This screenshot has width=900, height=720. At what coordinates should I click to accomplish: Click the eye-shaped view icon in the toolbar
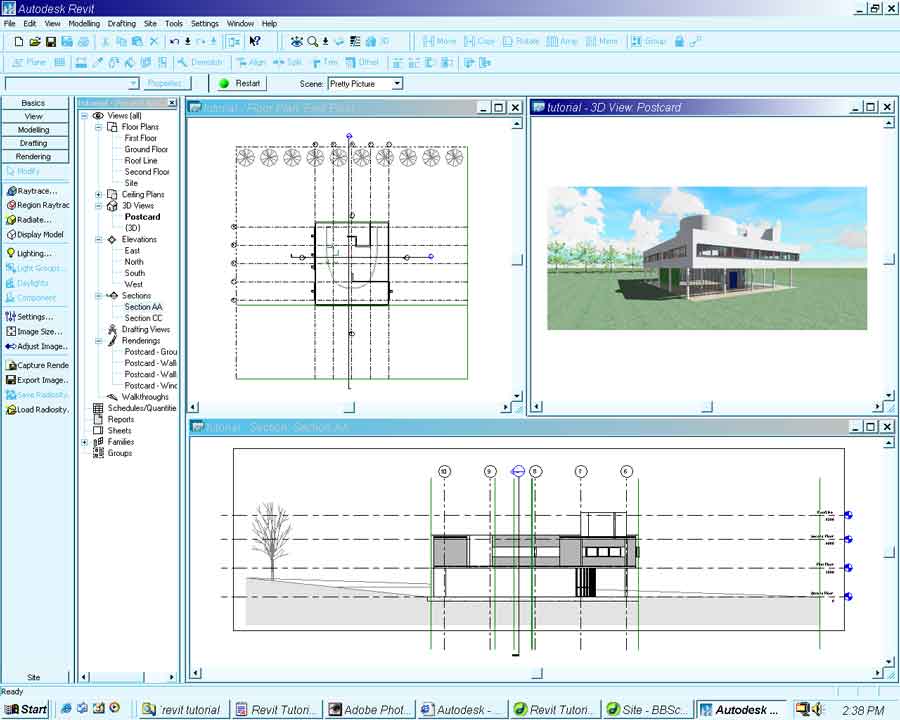tap(296, 41)
